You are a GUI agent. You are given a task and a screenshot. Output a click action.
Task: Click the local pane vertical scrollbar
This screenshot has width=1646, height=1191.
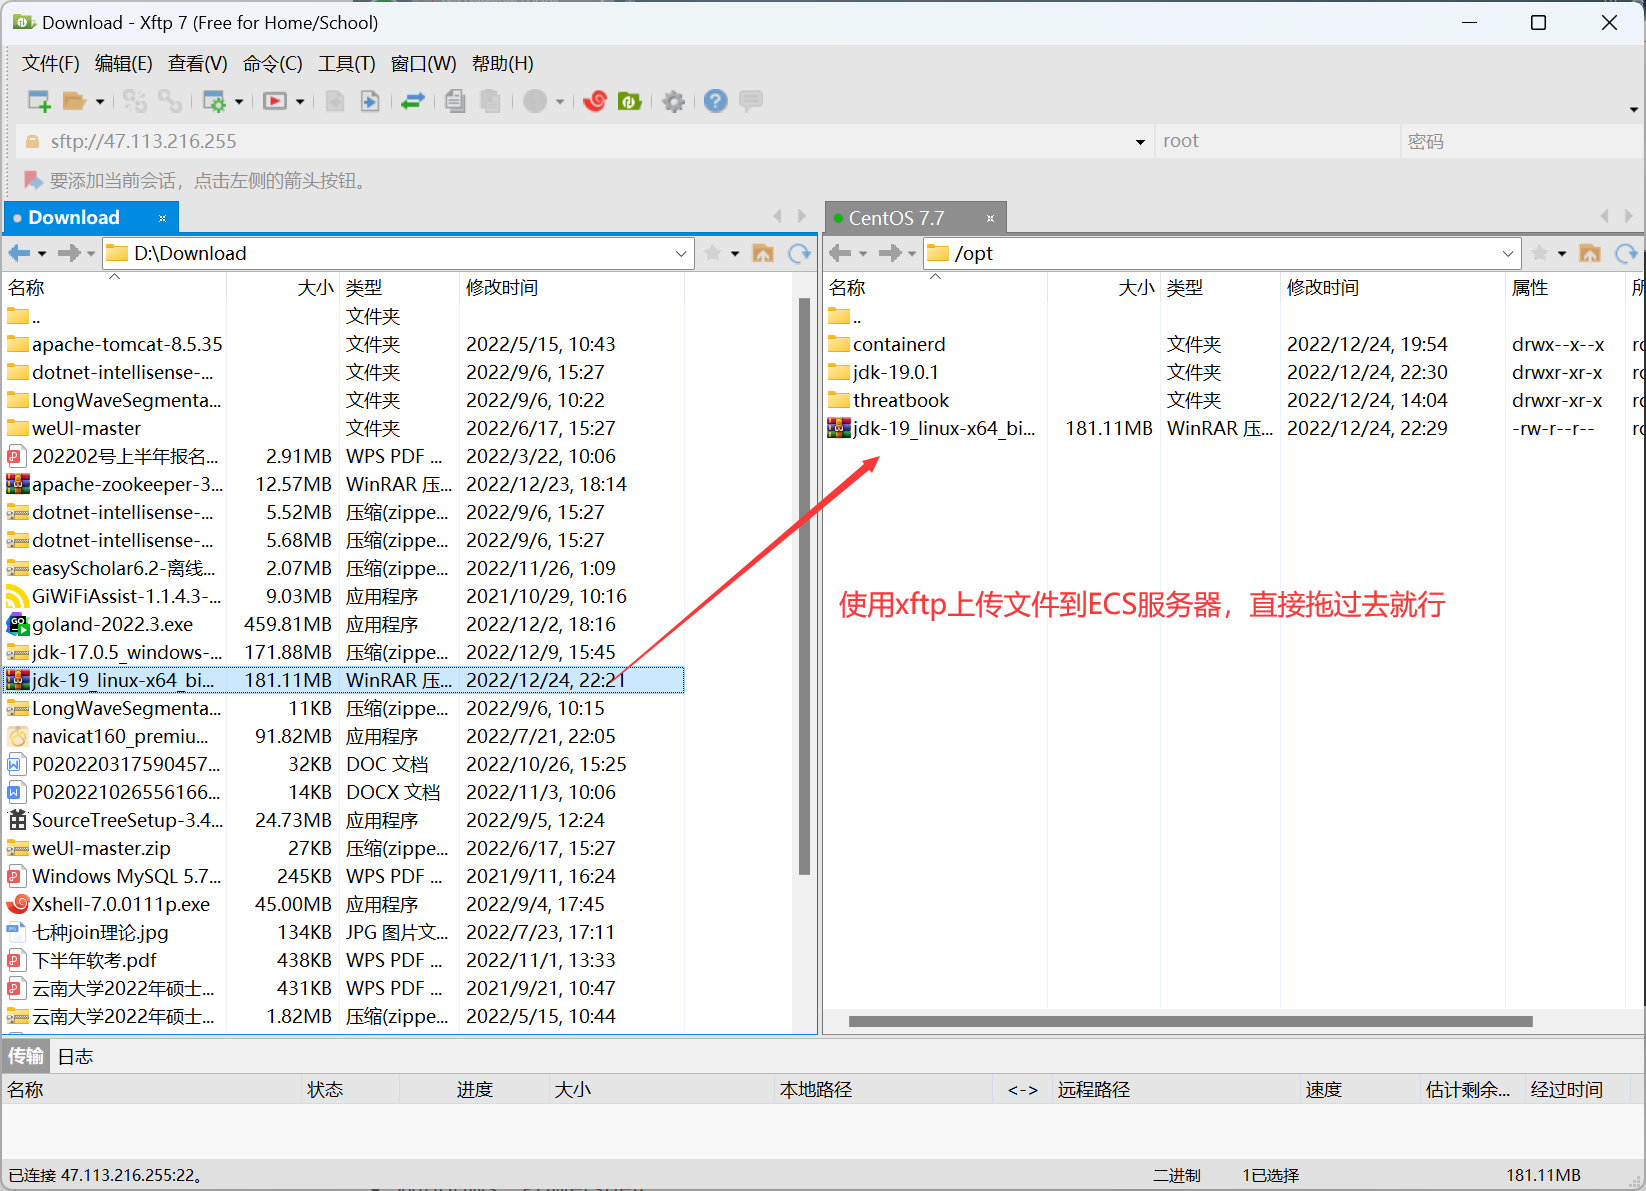(x=804, y=586)
